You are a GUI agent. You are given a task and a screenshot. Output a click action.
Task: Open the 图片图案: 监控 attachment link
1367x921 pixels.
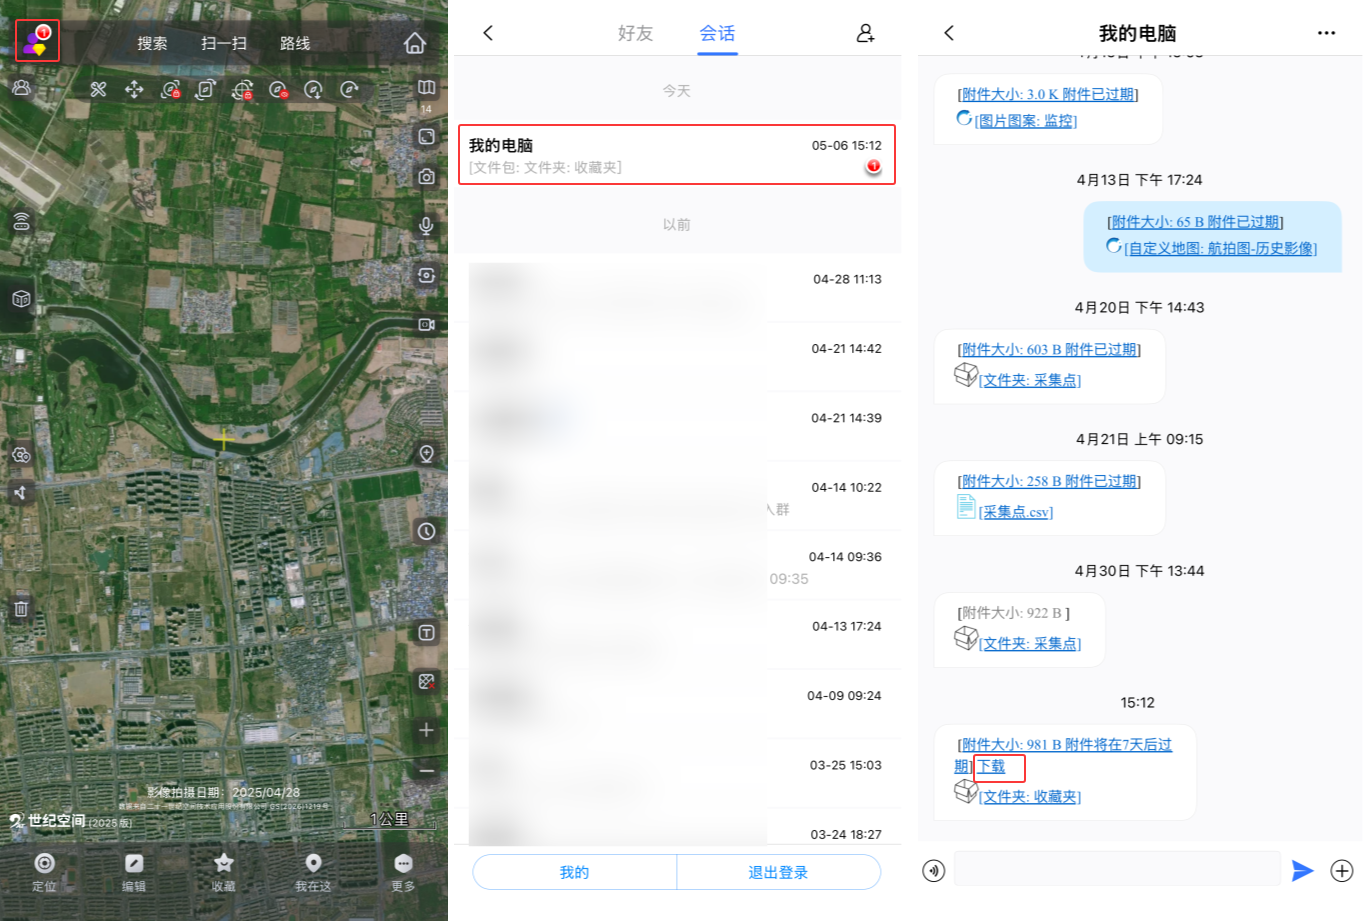point(1025,121)
